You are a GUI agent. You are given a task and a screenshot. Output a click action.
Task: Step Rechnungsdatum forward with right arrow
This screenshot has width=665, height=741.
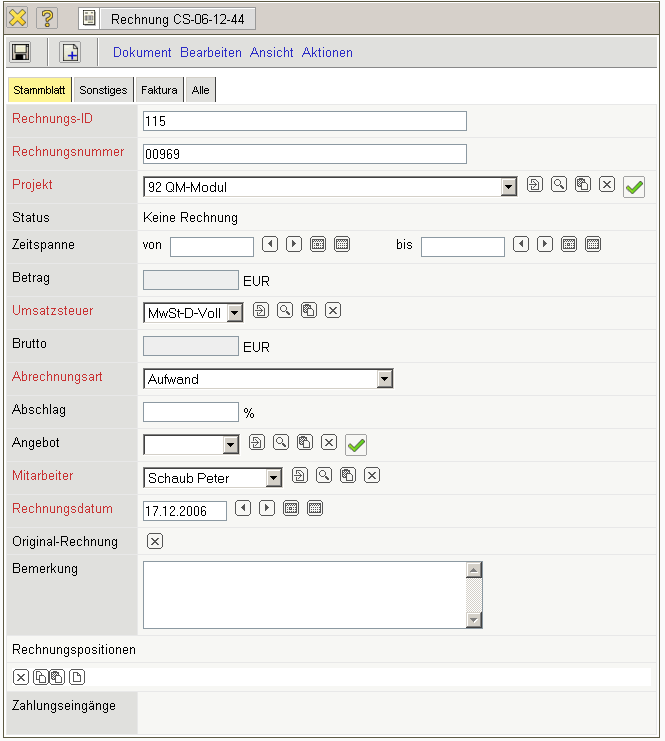tap(267, 509)
